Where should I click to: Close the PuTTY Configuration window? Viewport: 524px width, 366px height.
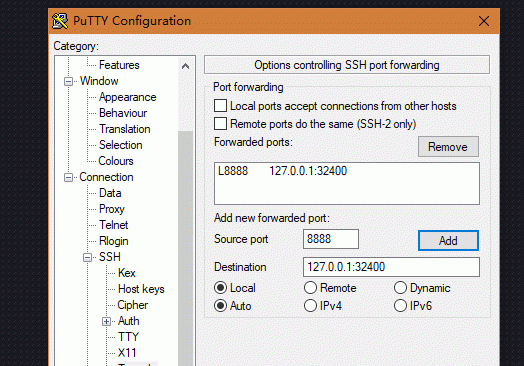point(484,21)
